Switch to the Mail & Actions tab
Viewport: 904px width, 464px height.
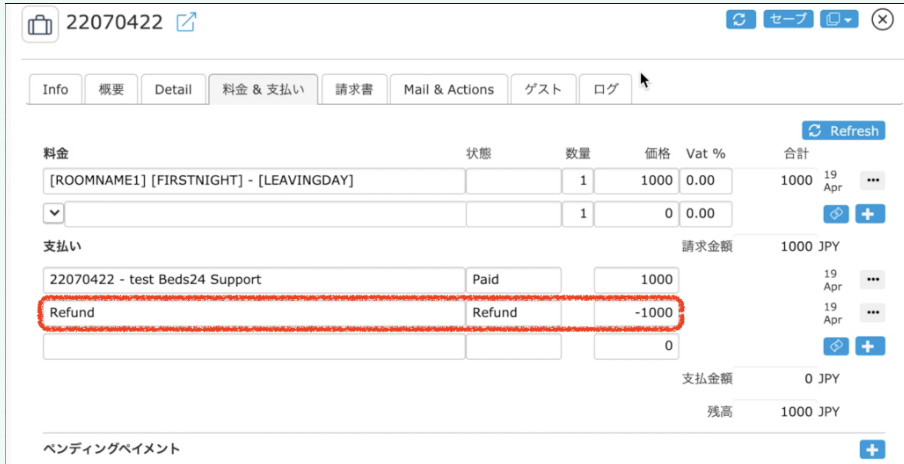point(448,89)
